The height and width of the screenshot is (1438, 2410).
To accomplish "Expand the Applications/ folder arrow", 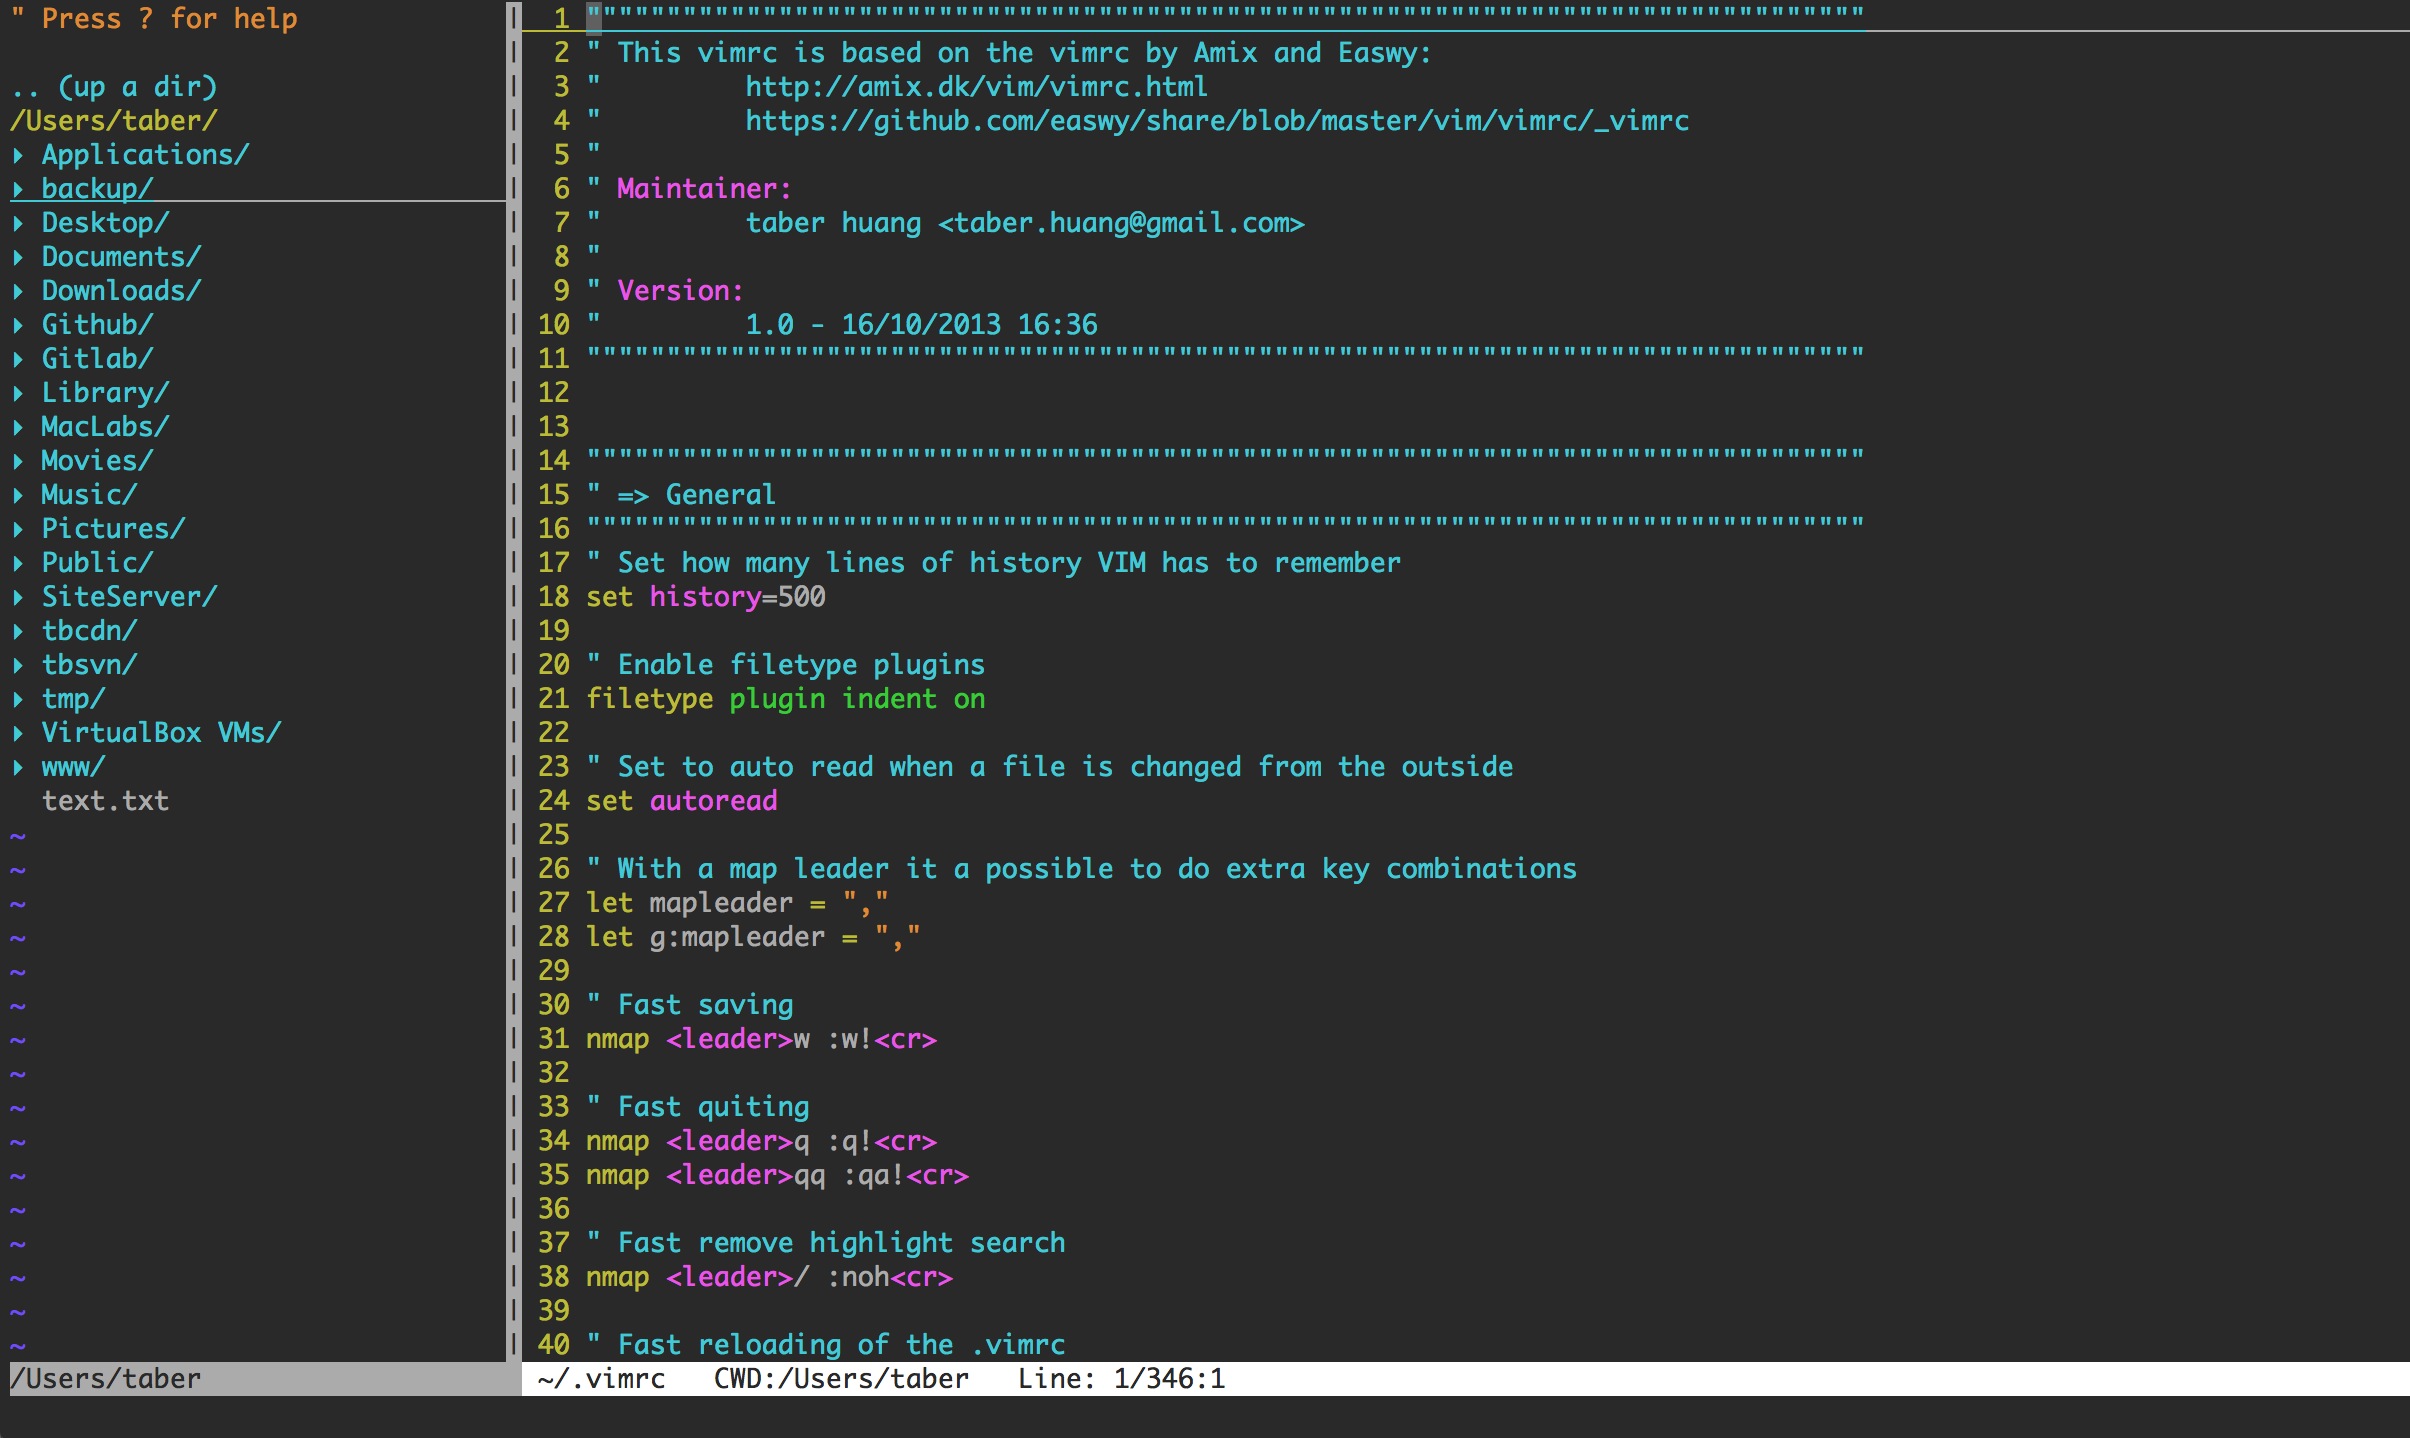I will point(18,155).
